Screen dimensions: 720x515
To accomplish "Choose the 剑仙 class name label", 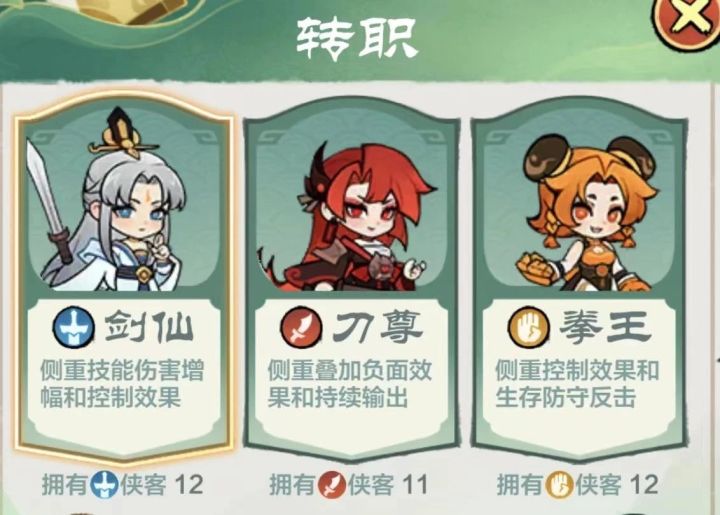I will click(x=149, y=327).
